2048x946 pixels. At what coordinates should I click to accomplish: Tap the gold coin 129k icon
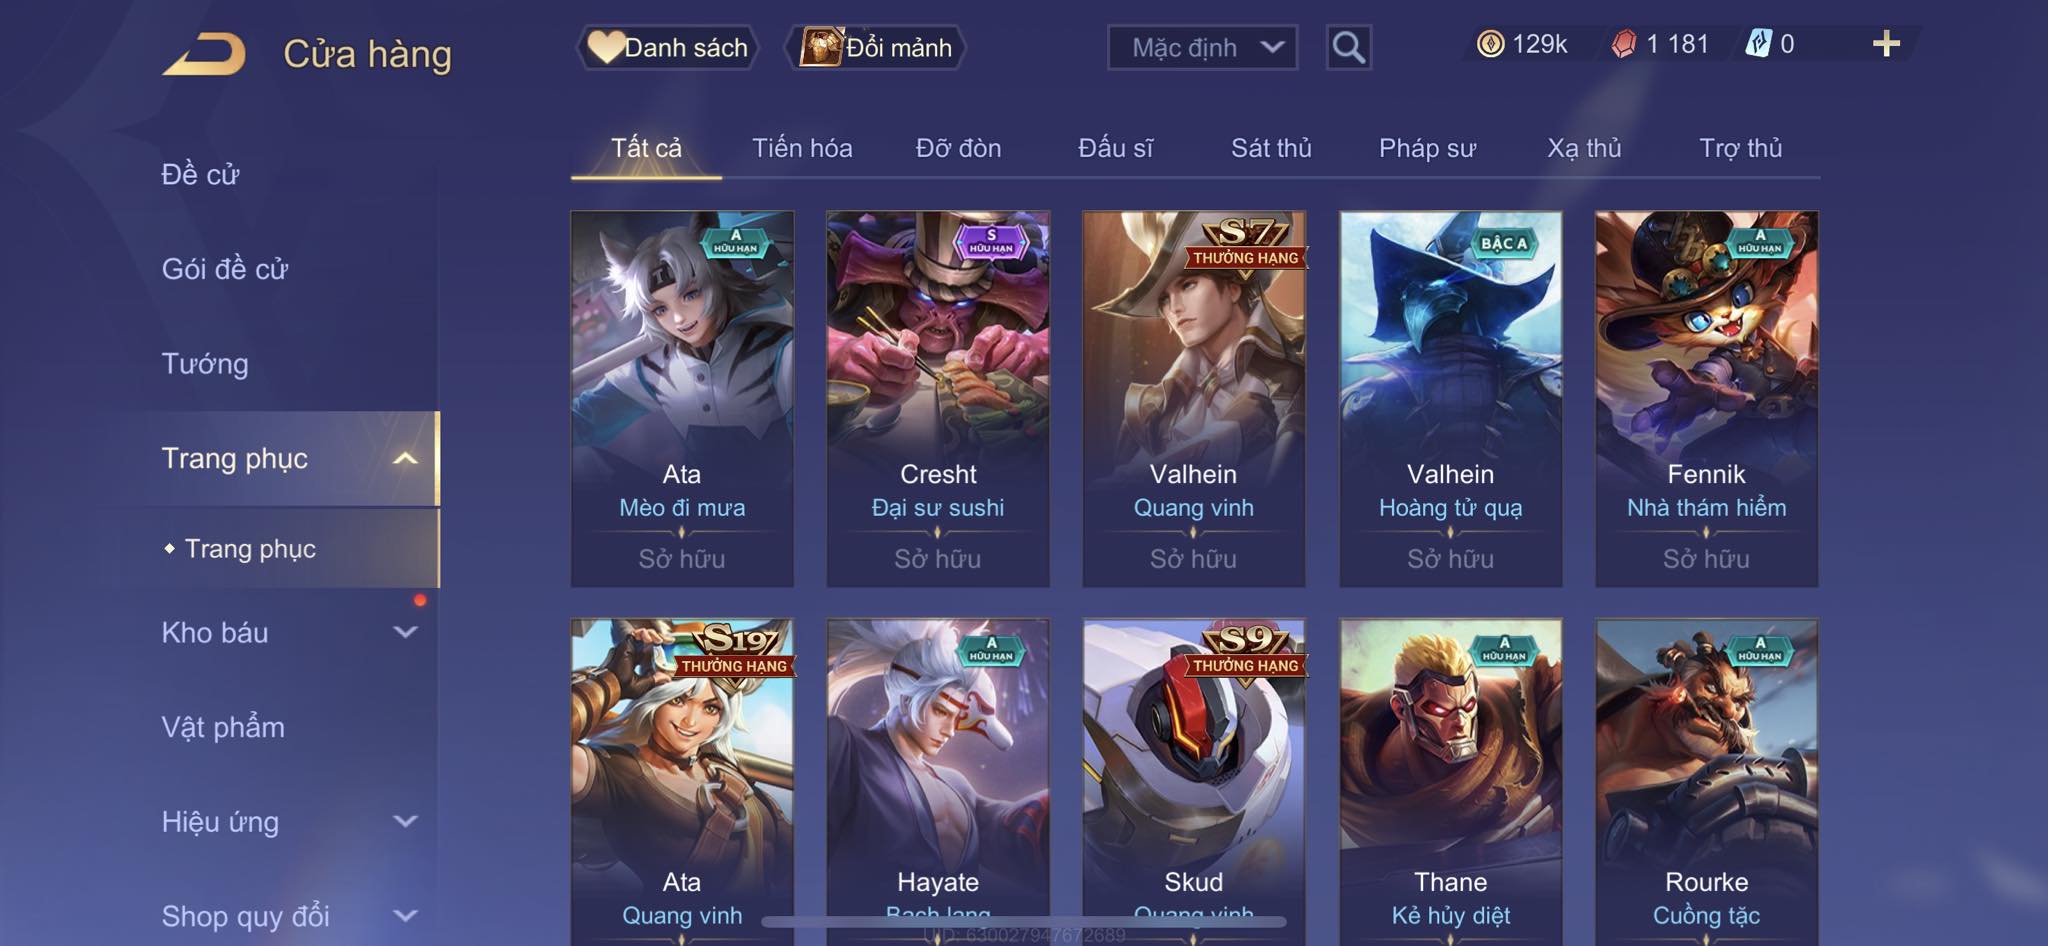click(1490, 44)
